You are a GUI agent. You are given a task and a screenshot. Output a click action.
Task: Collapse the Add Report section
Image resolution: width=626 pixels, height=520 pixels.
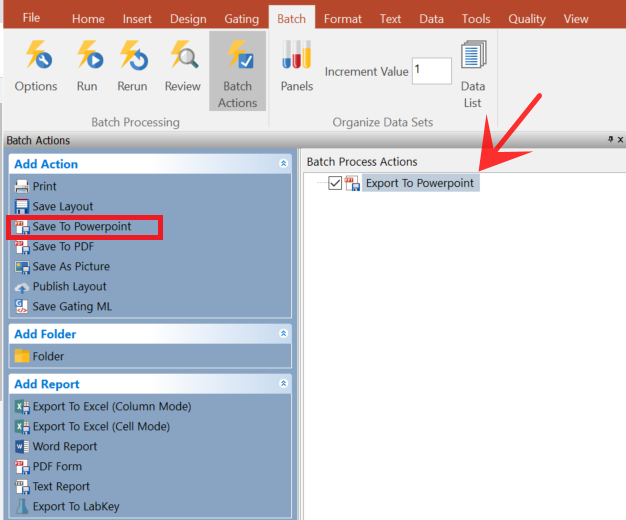(x=283, y=383)
